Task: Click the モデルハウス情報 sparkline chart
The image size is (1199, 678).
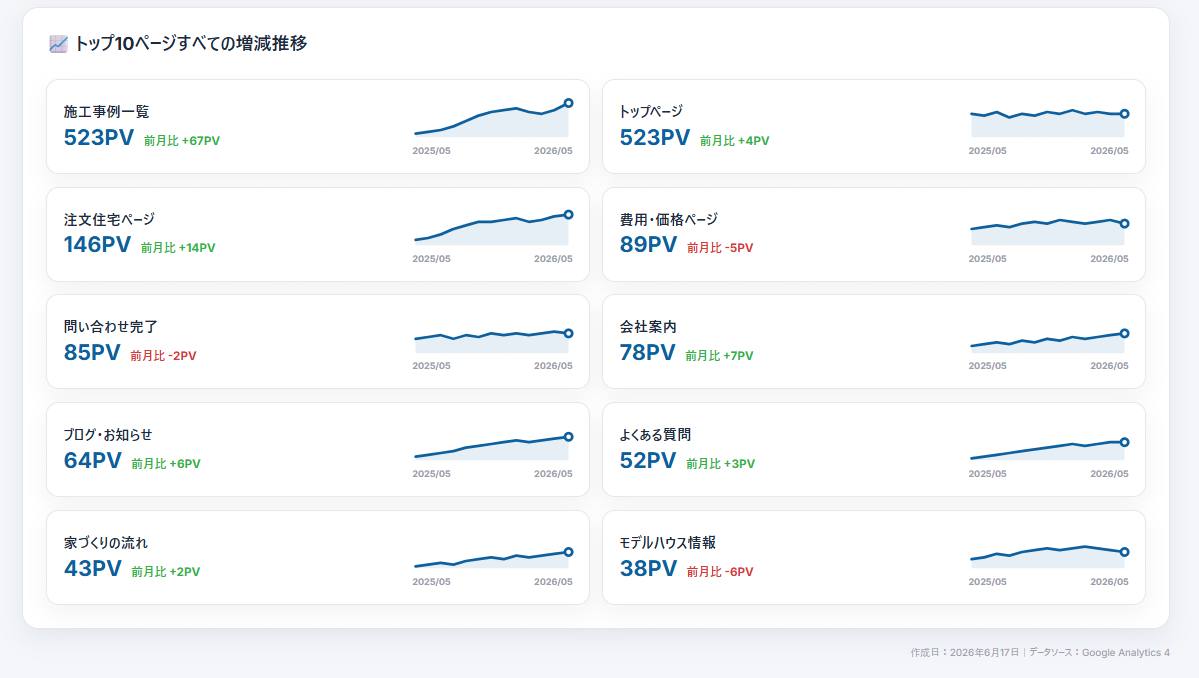Action: [1048, 557]
